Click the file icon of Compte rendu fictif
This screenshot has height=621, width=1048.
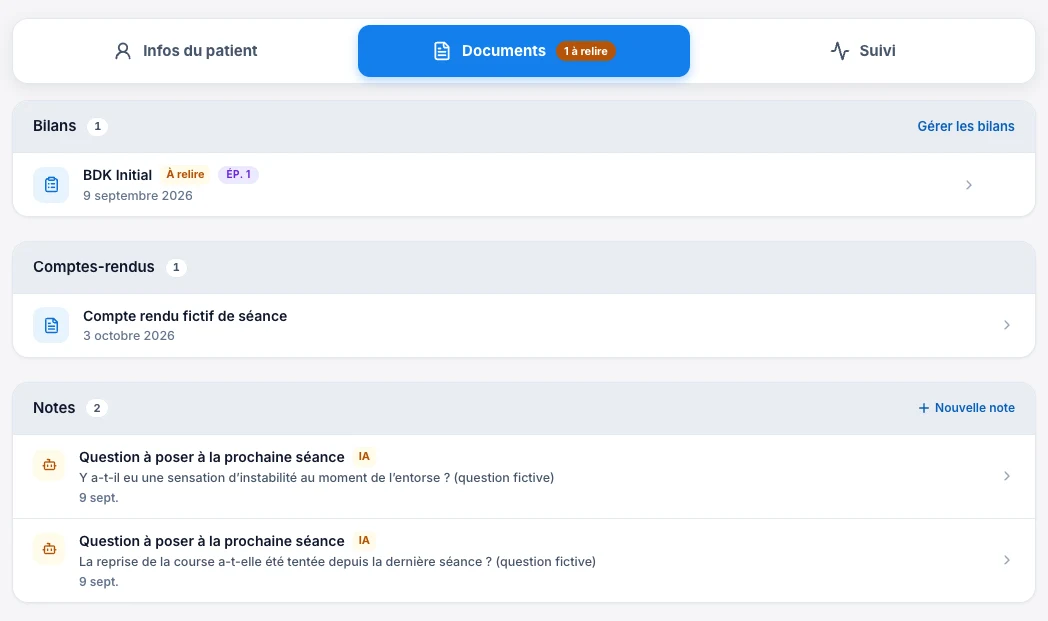[51, 326]
